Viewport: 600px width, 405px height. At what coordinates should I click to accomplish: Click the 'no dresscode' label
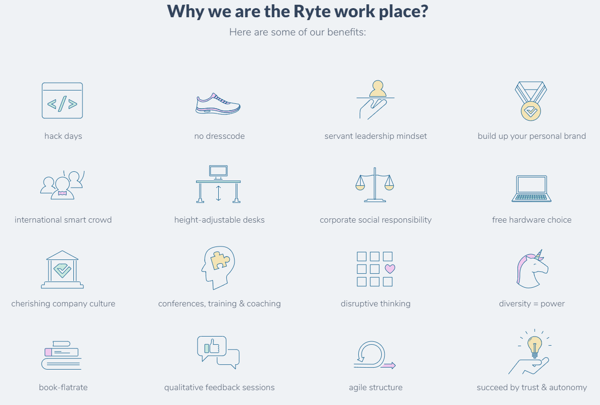(219, 136)
